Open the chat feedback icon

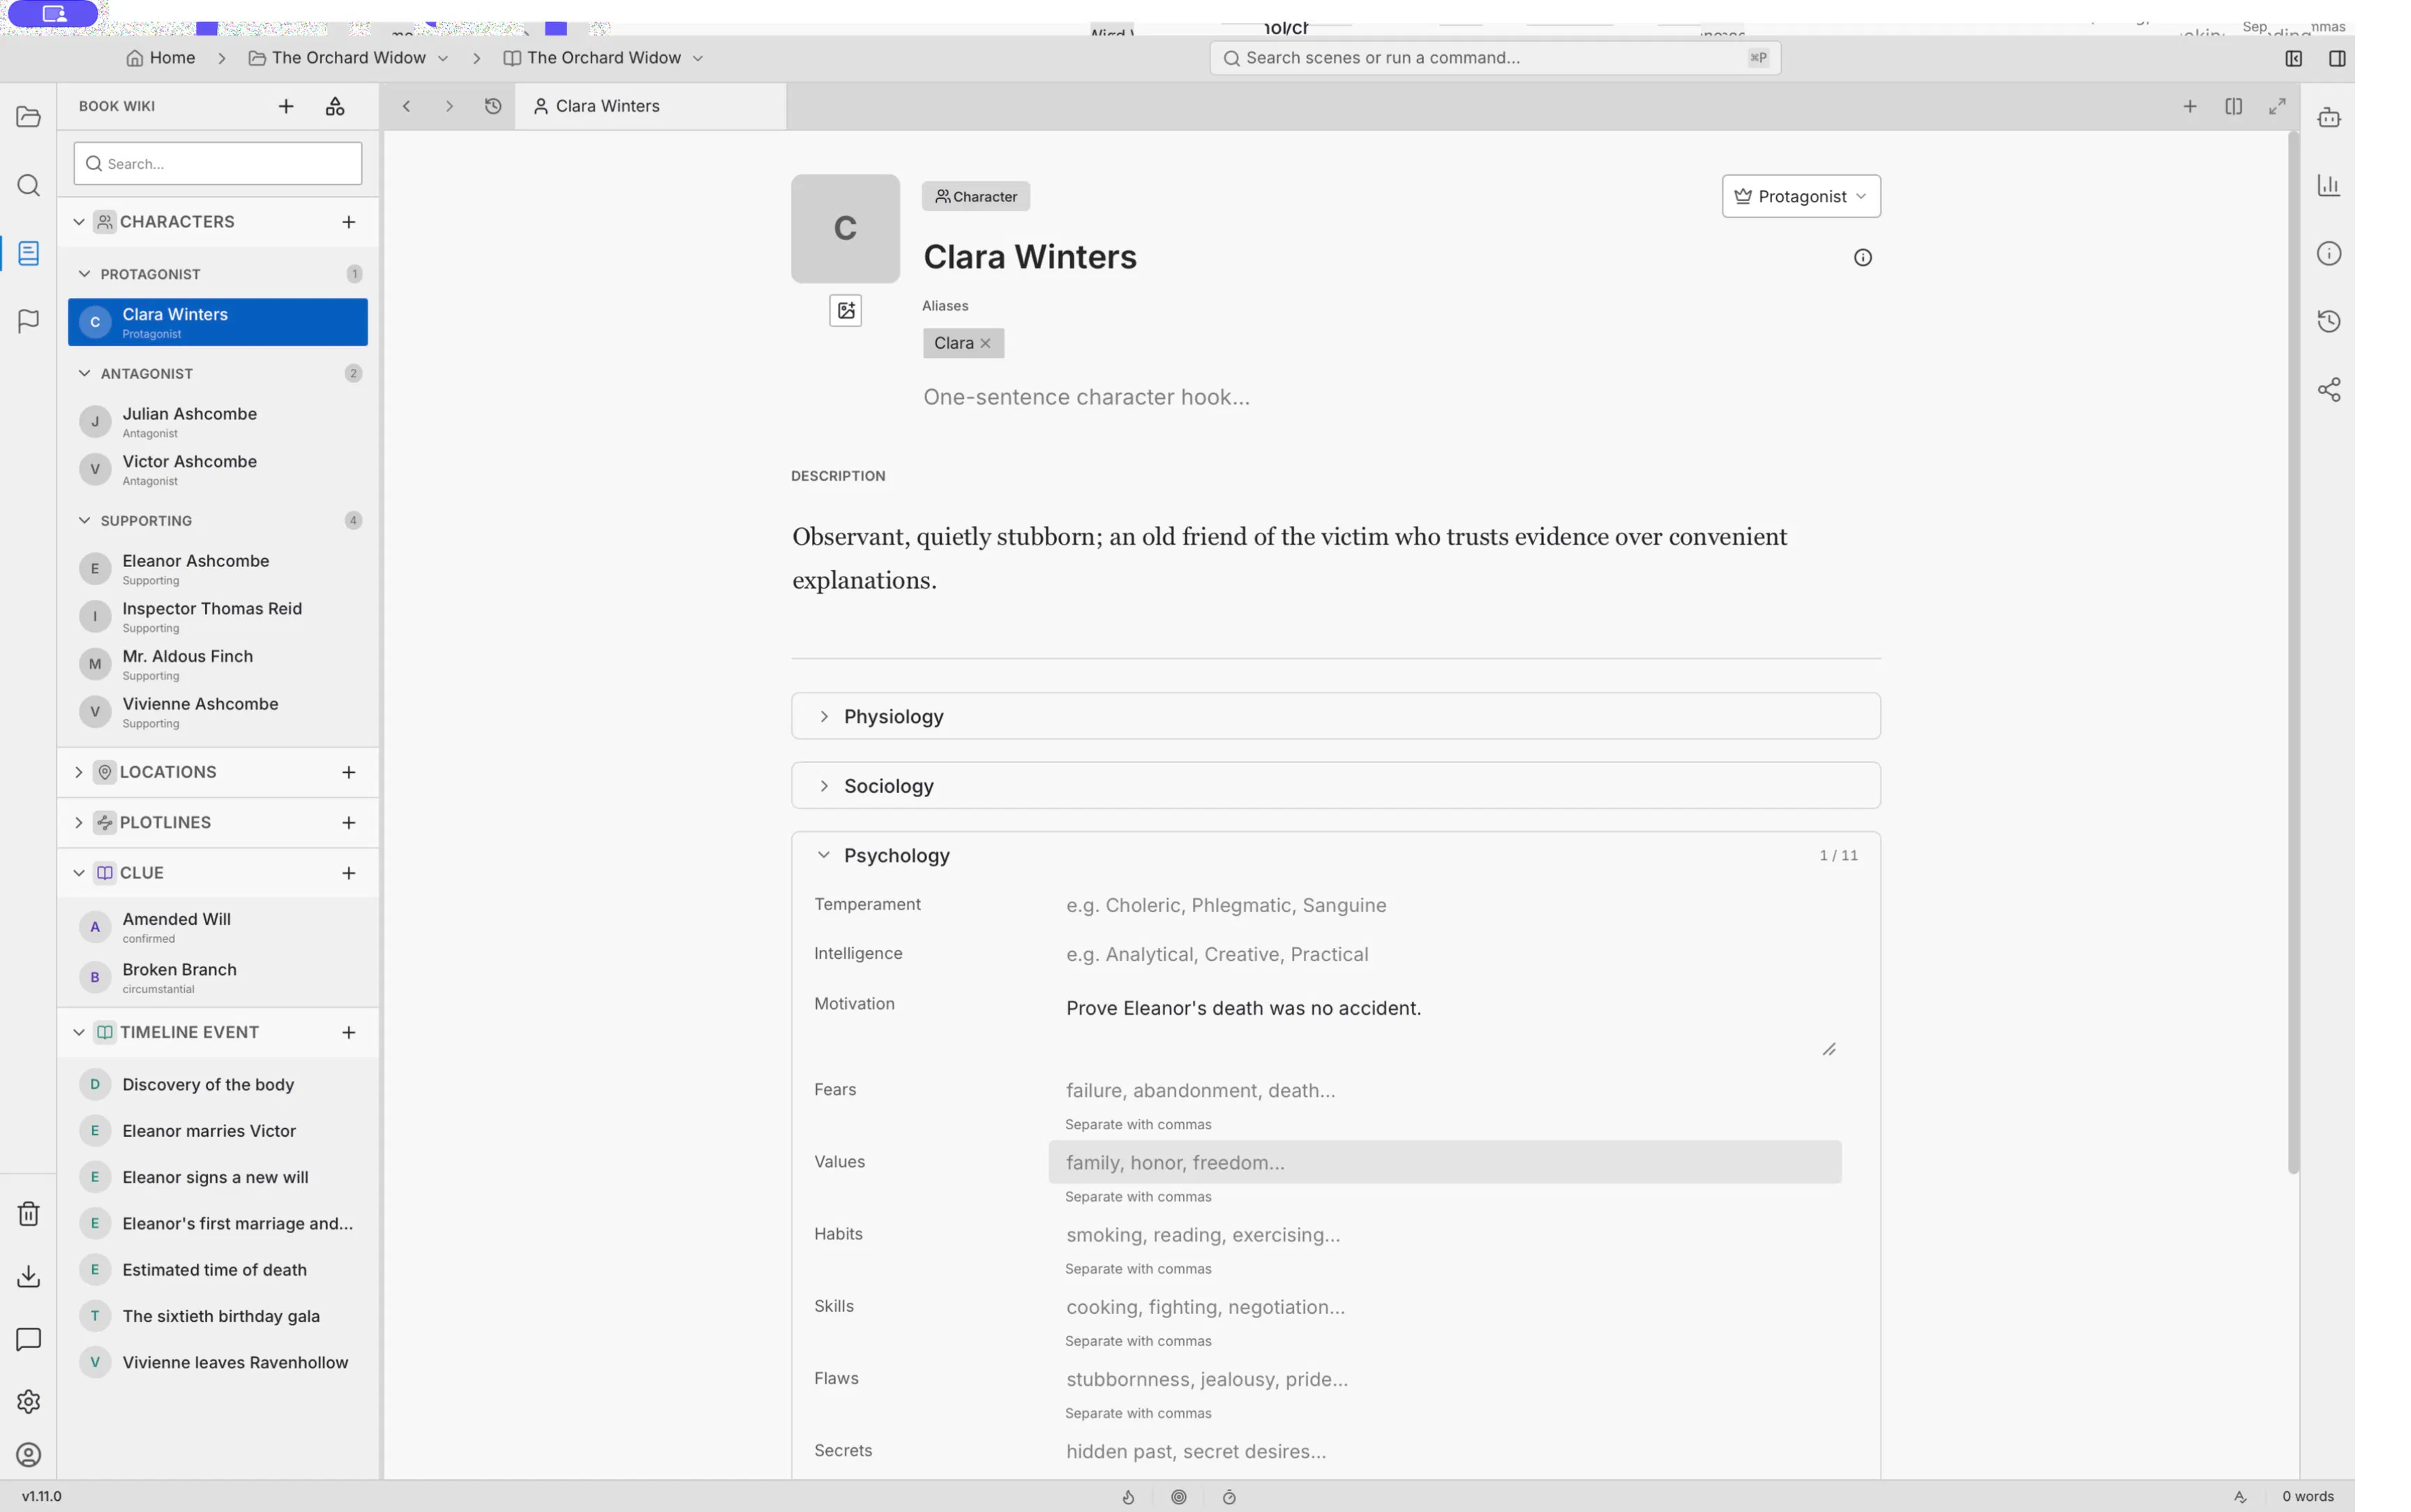coord(28,1339)
